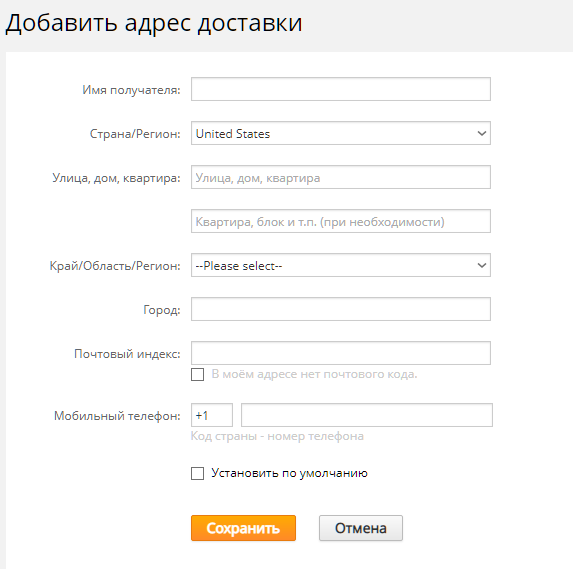Click the mobile phone number input field
Viewport: 573px width, 569px height.
tap(367, 415)
